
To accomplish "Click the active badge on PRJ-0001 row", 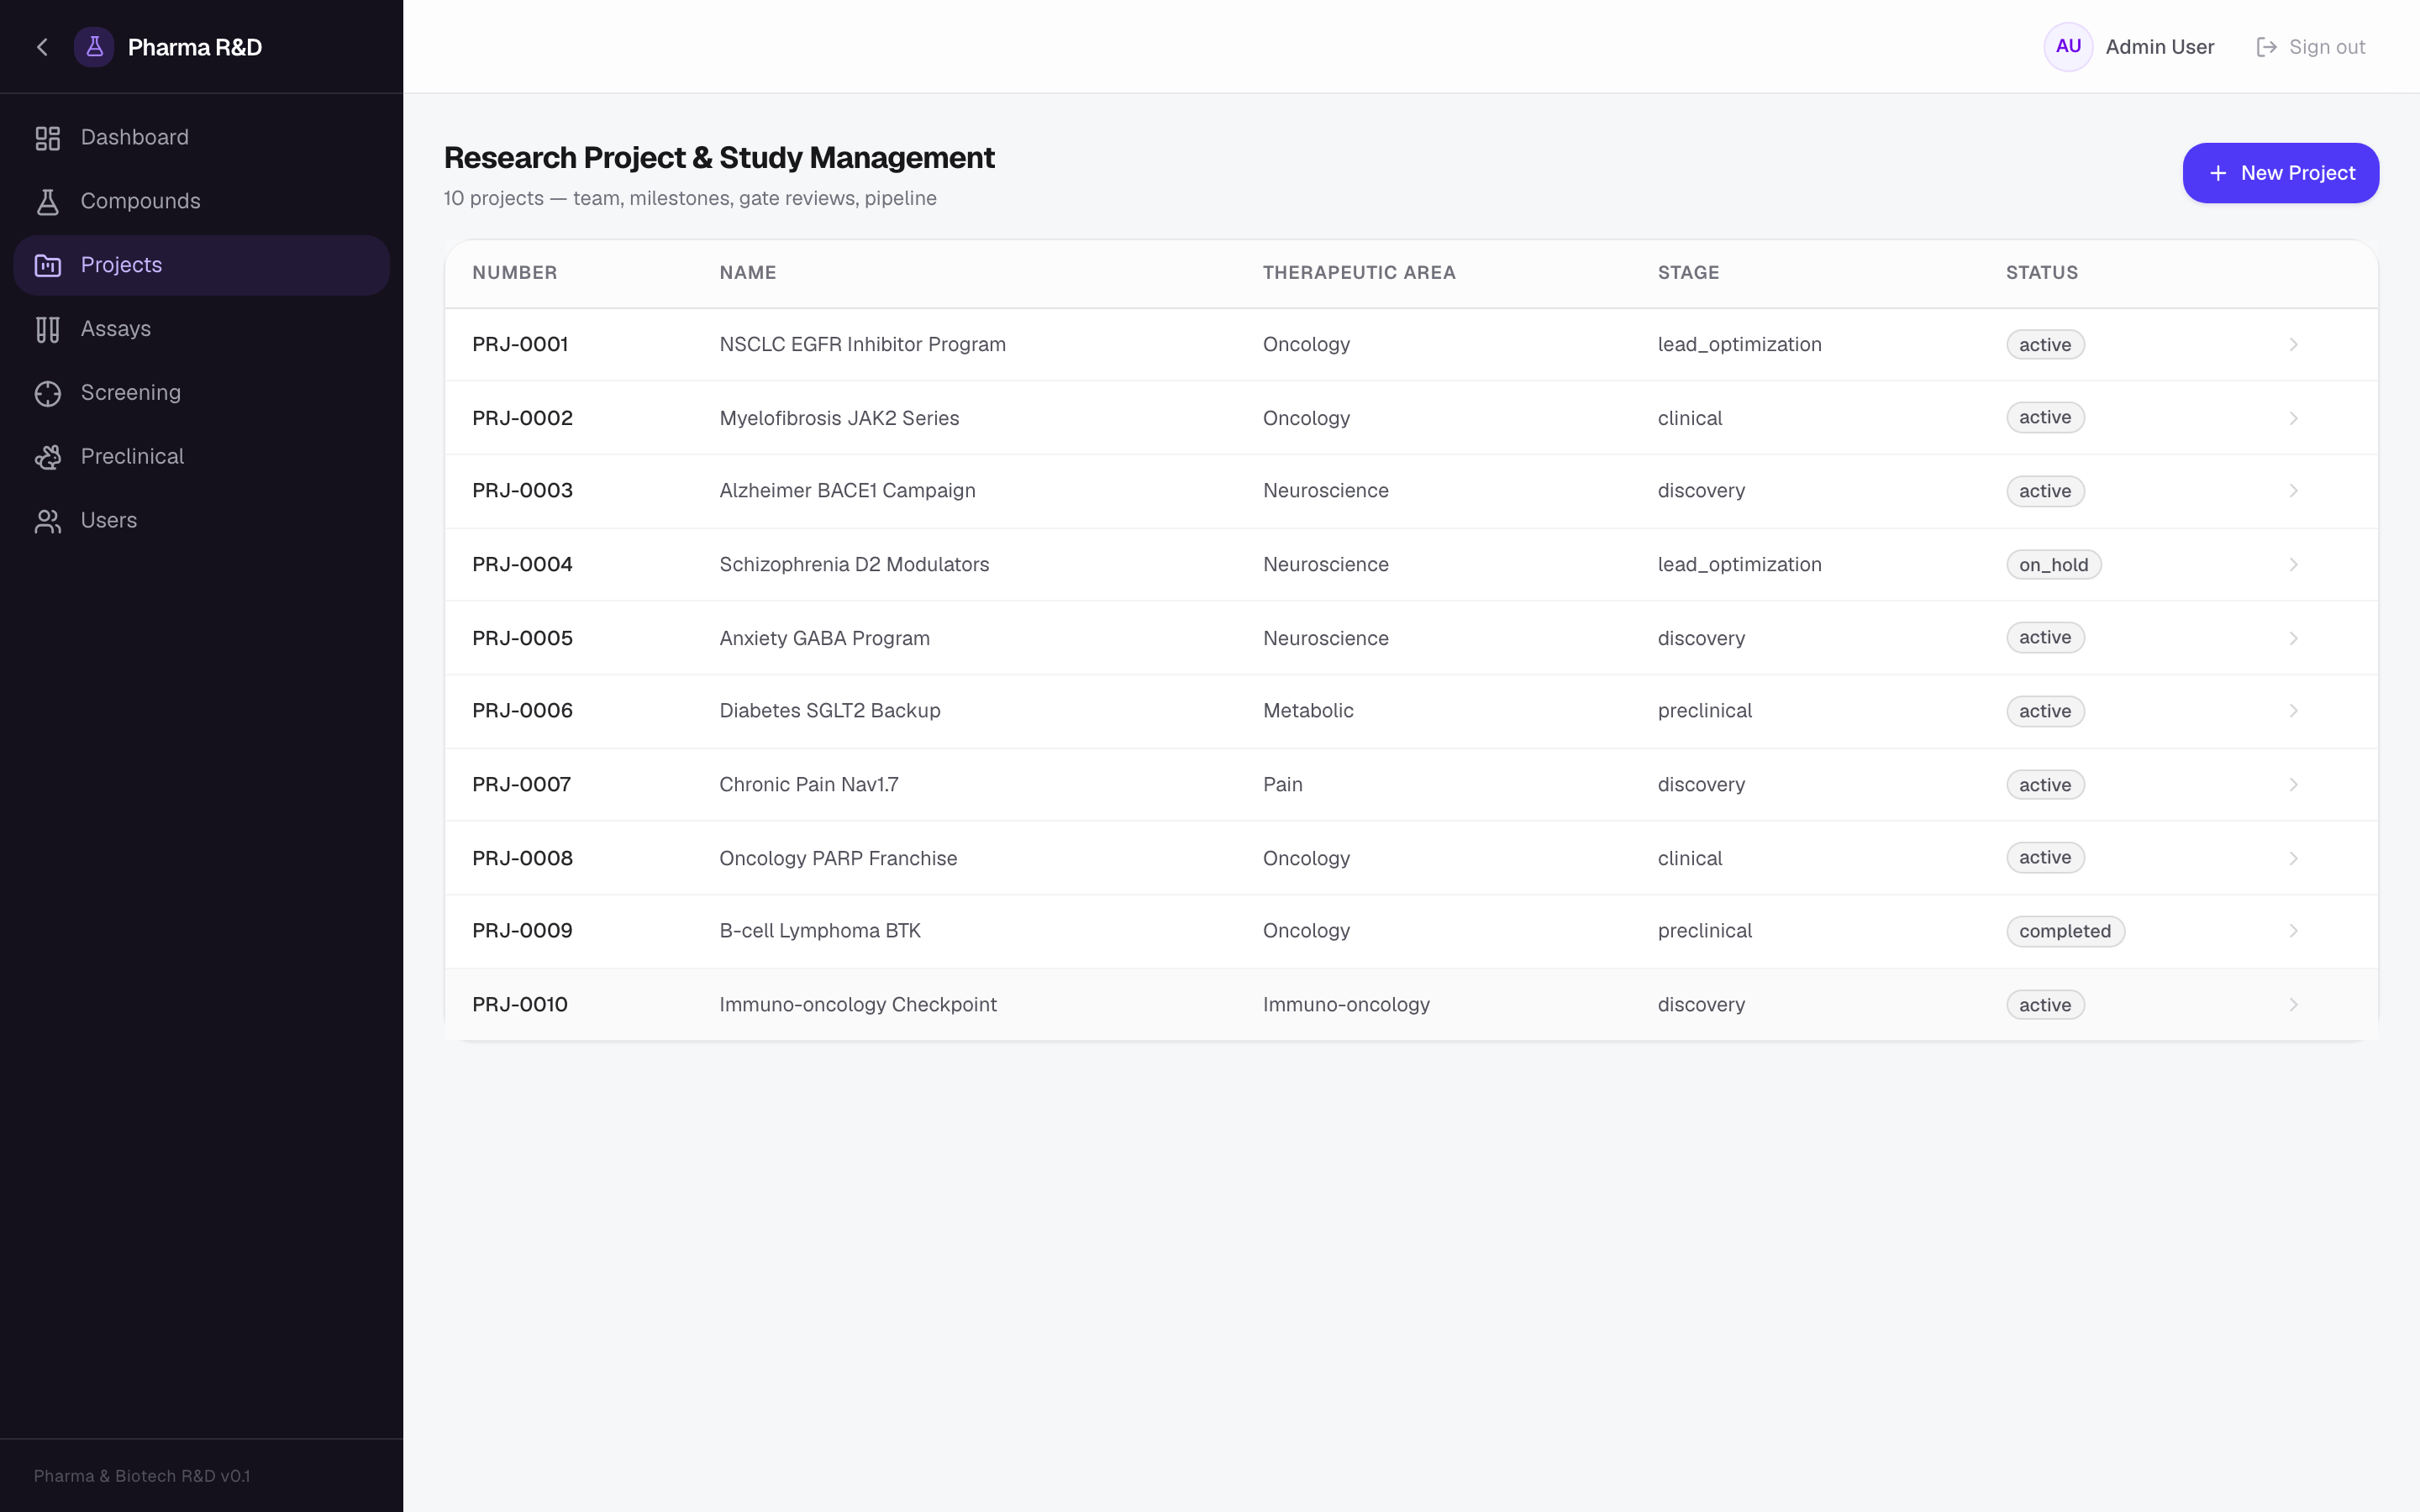I will 2045,345.
